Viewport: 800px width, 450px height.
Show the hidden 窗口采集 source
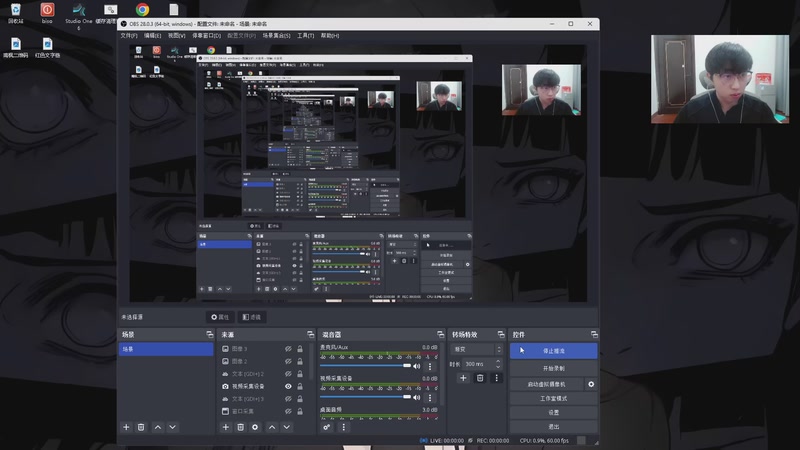288,411
